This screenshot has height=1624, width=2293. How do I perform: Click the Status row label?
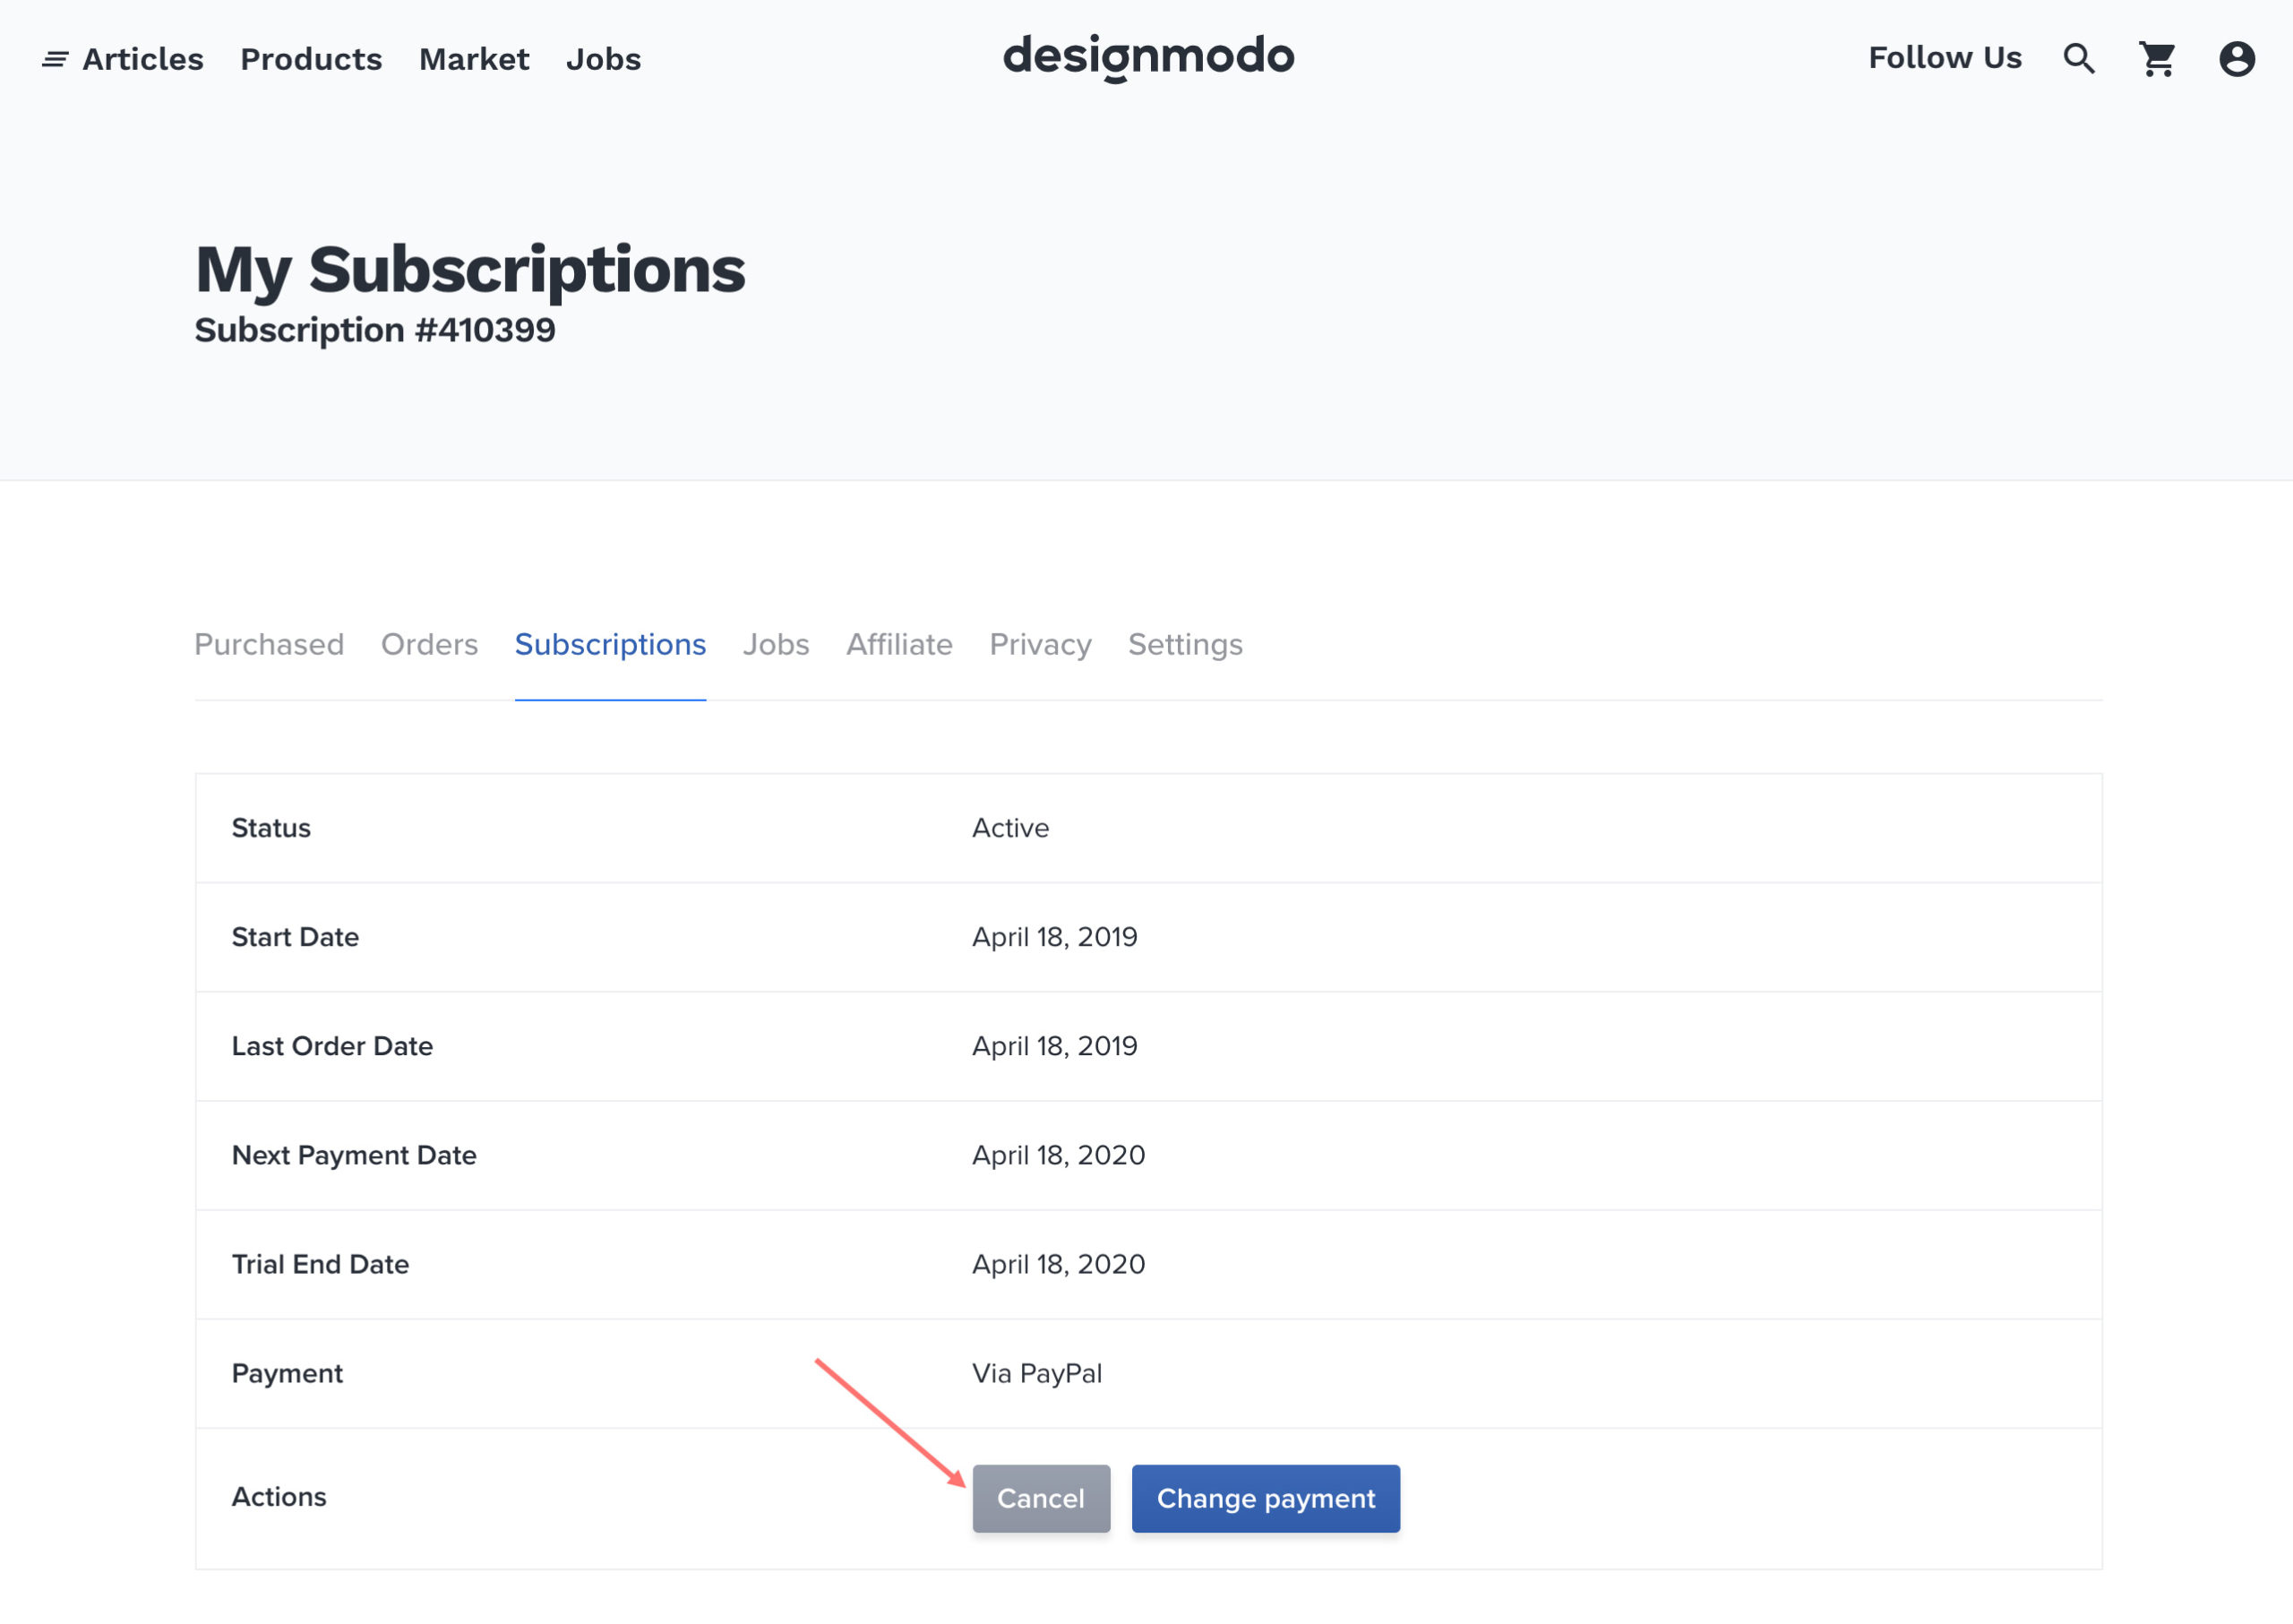[x=271, y=828]
